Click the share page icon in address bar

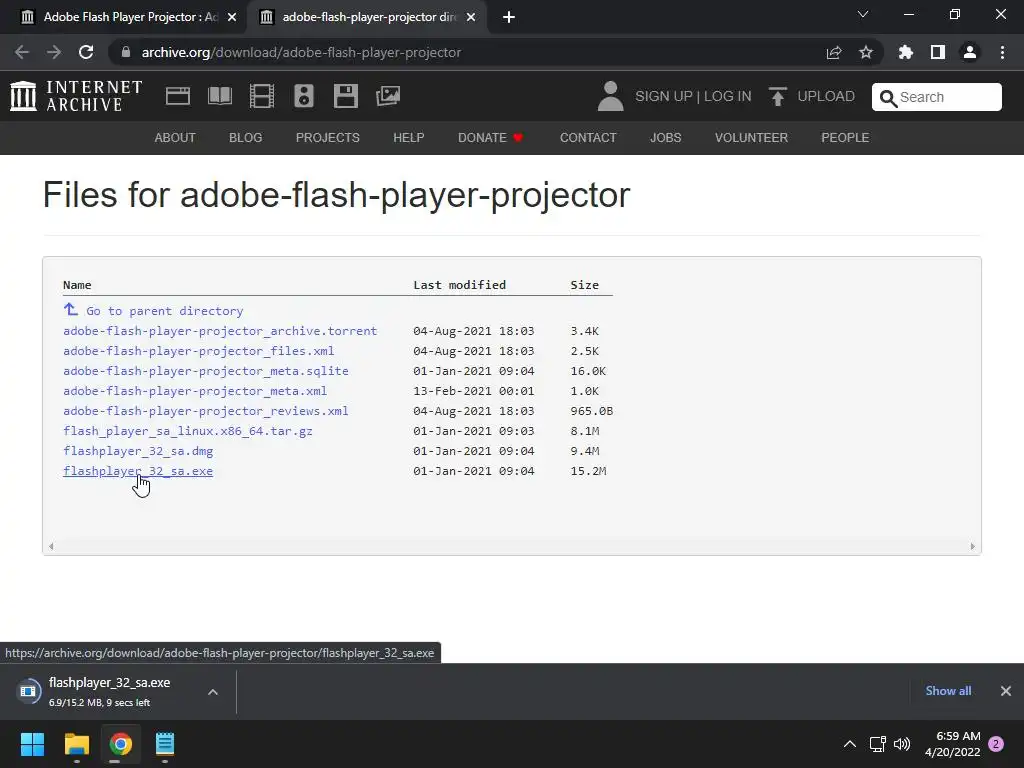834,52
